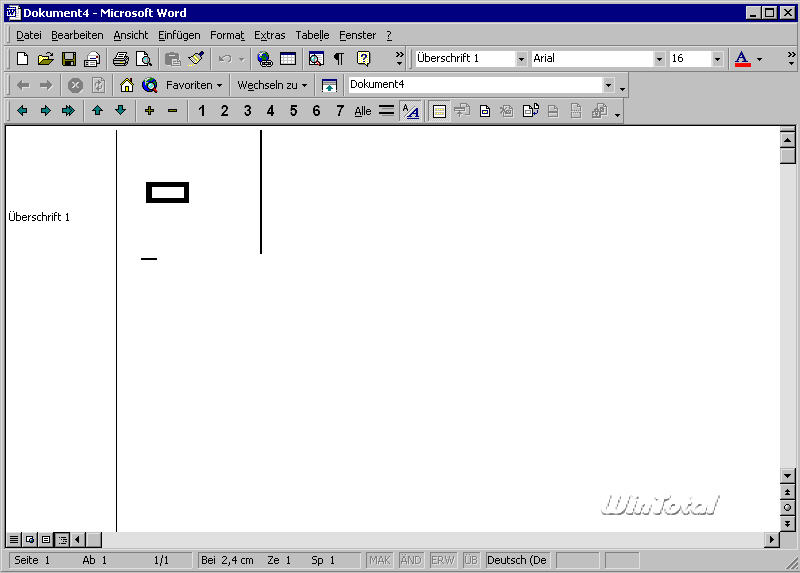This screenshot has width=800, height=573.
Task: Toggle paragraph marks with the ¶ button
Action: [339, 59]
